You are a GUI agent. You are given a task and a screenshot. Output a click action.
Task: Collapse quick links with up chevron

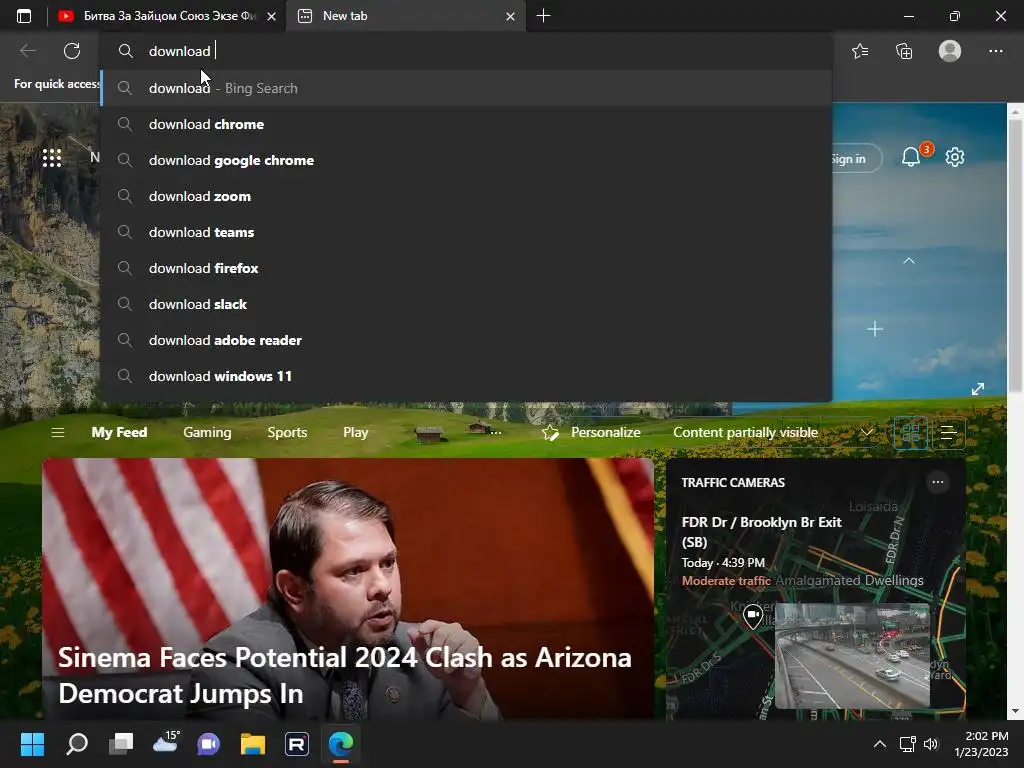[x=908, y=261]
